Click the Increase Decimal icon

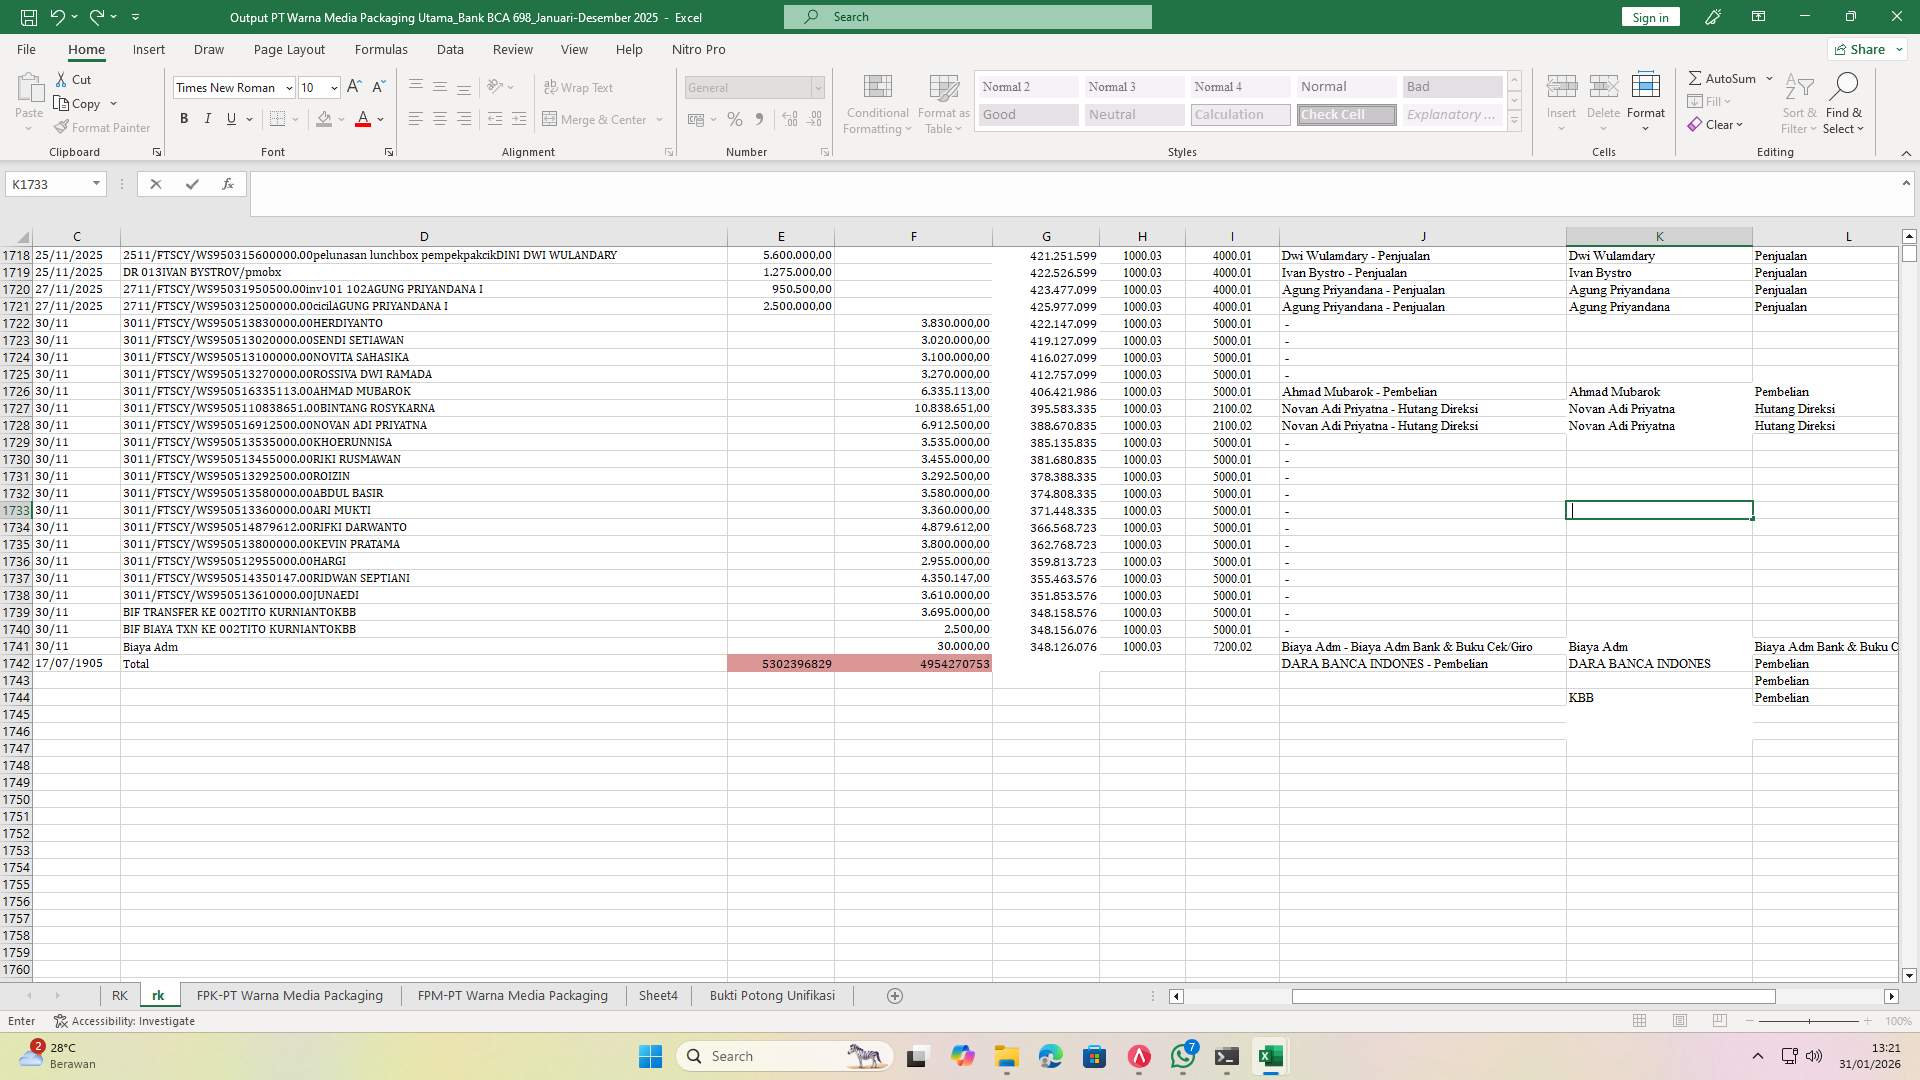click(789, 119)
